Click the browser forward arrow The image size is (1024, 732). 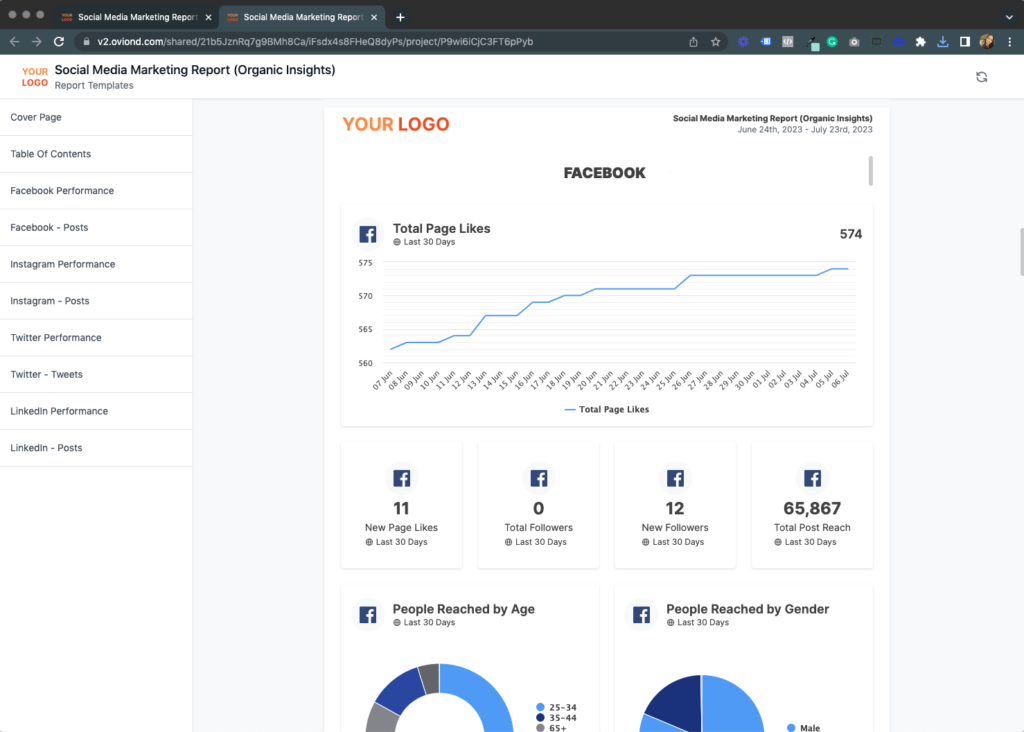tap(37, 42)
